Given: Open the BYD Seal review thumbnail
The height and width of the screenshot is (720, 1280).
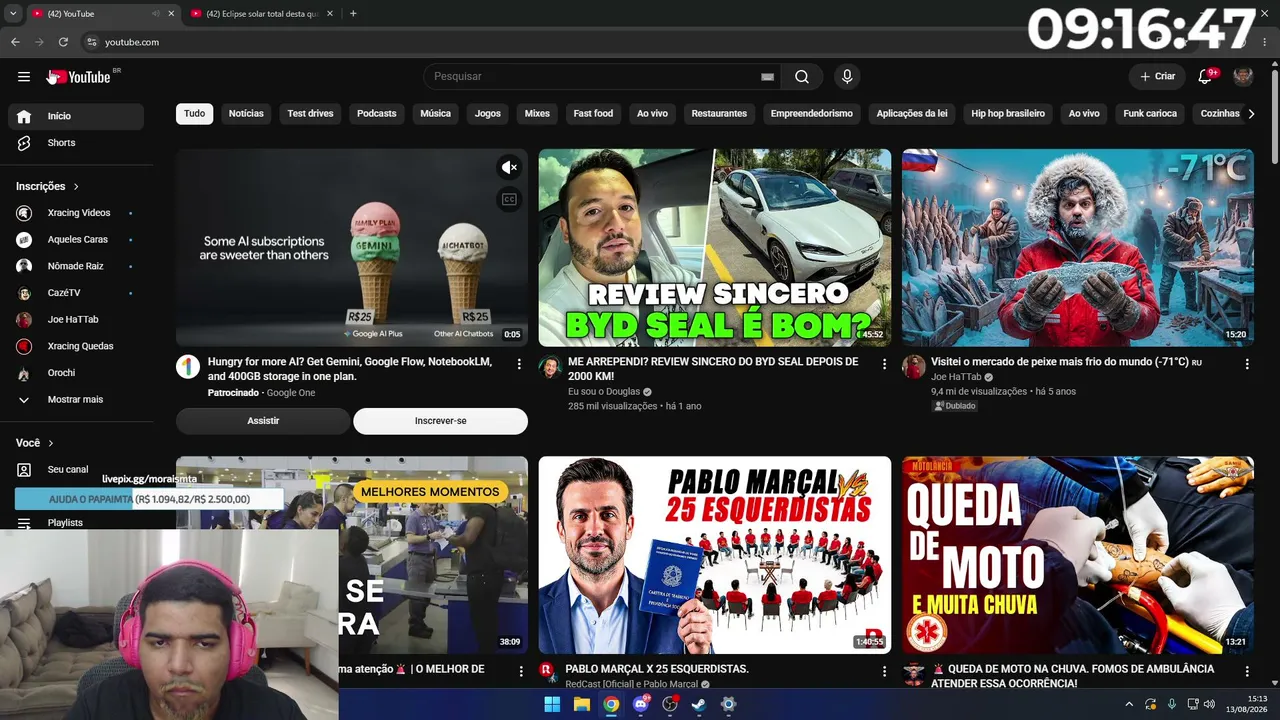Looking at the screenshot, I should tap(715, 248).
